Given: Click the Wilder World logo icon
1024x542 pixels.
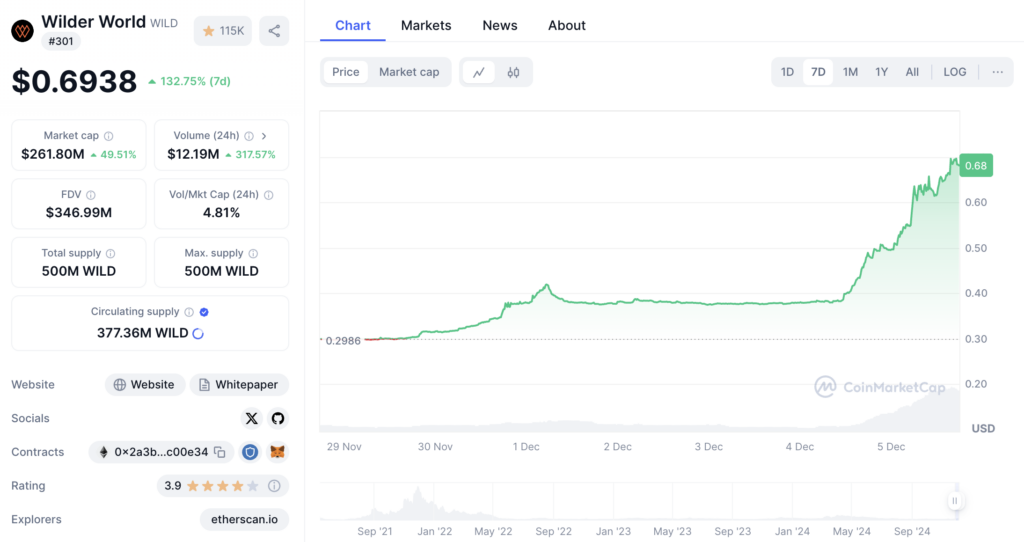Looking at the screenshot, I should click(22, 31).
